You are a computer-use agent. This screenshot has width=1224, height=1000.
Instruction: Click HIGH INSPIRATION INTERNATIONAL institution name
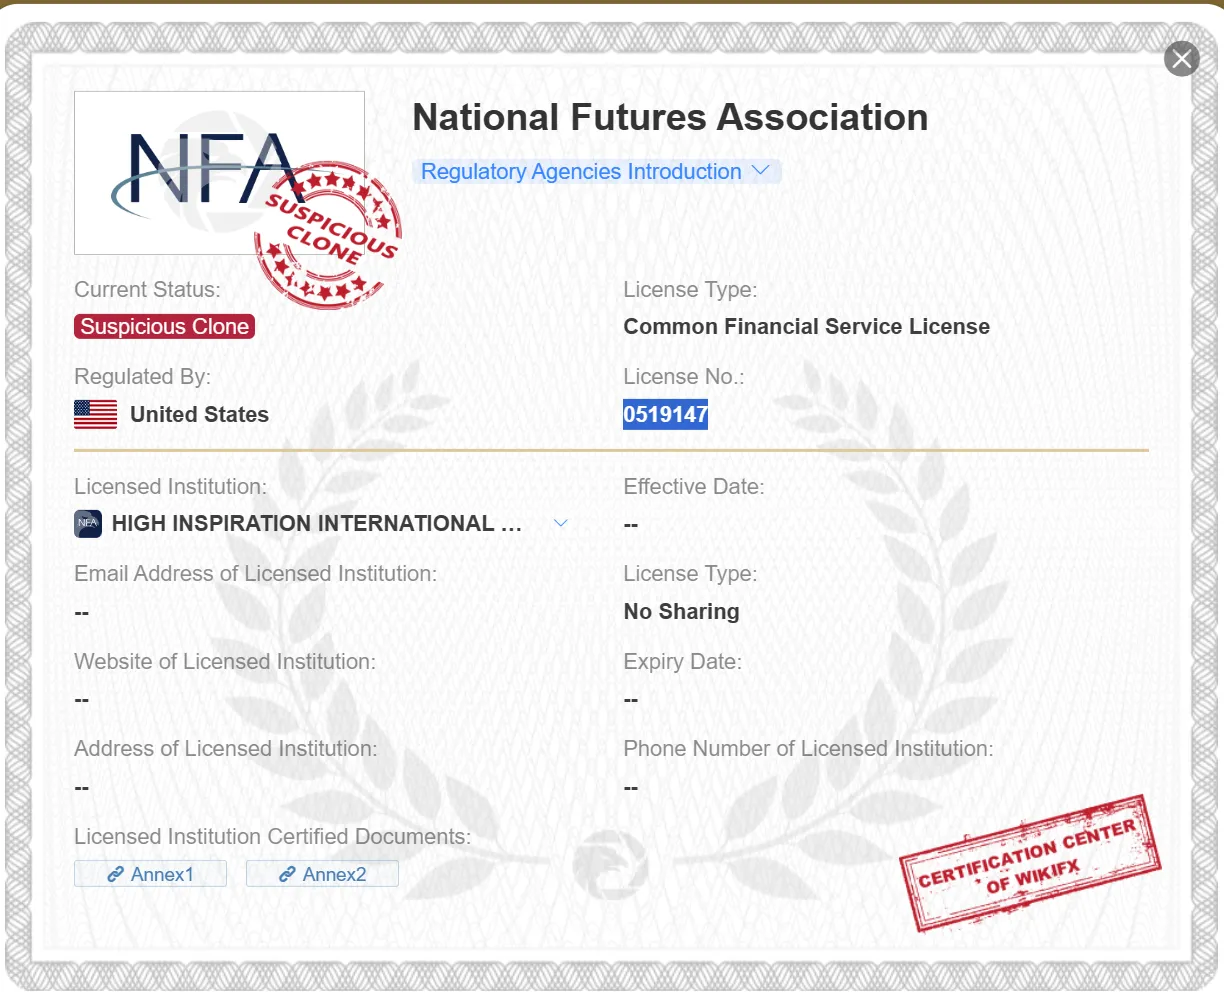pos(317,523)
